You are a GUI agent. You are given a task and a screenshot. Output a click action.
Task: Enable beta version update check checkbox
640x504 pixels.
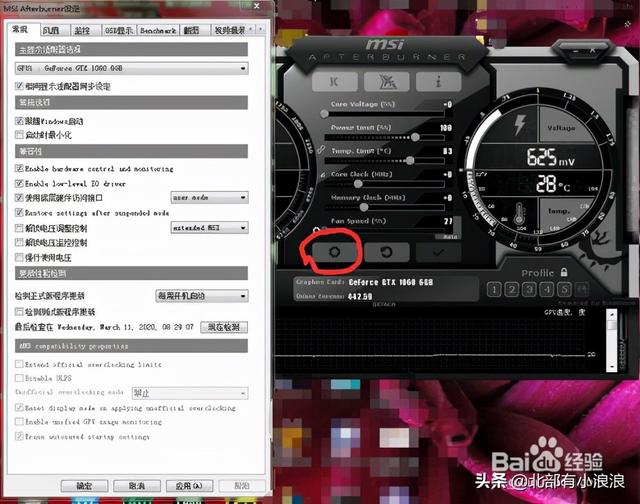(19, 311)
